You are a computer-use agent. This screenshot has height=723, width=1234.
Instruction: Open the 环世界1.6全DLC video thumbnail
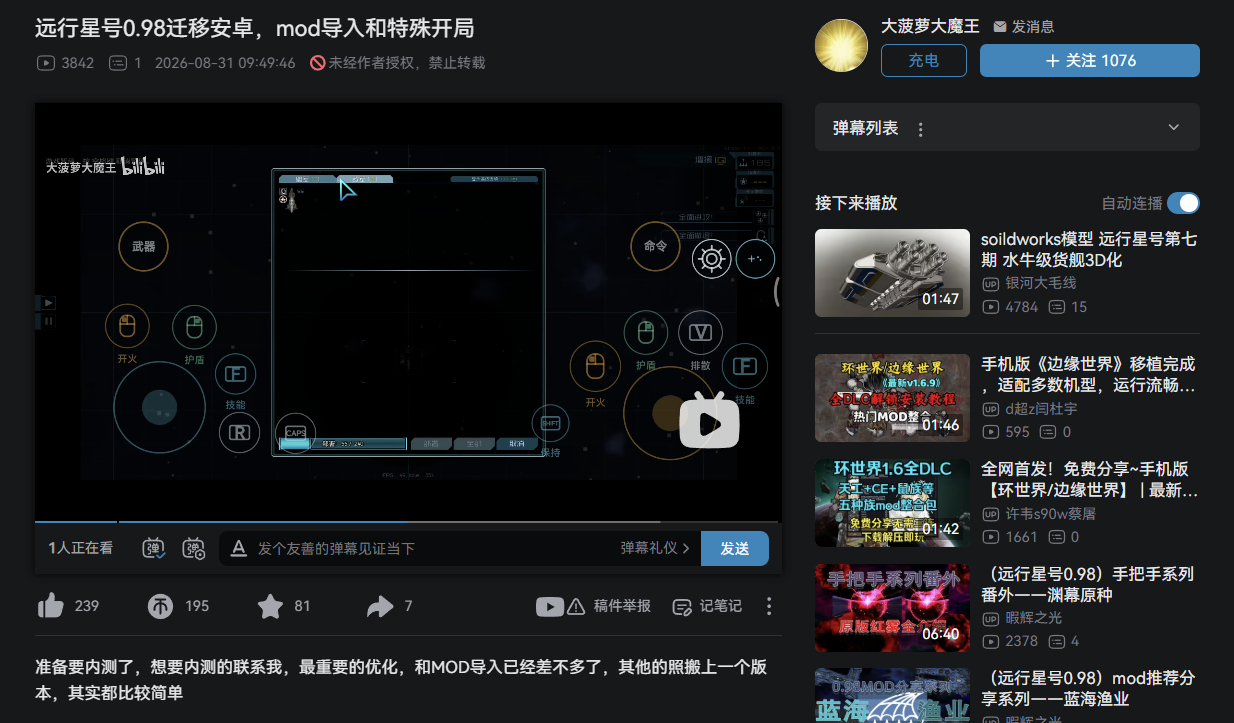892,503
